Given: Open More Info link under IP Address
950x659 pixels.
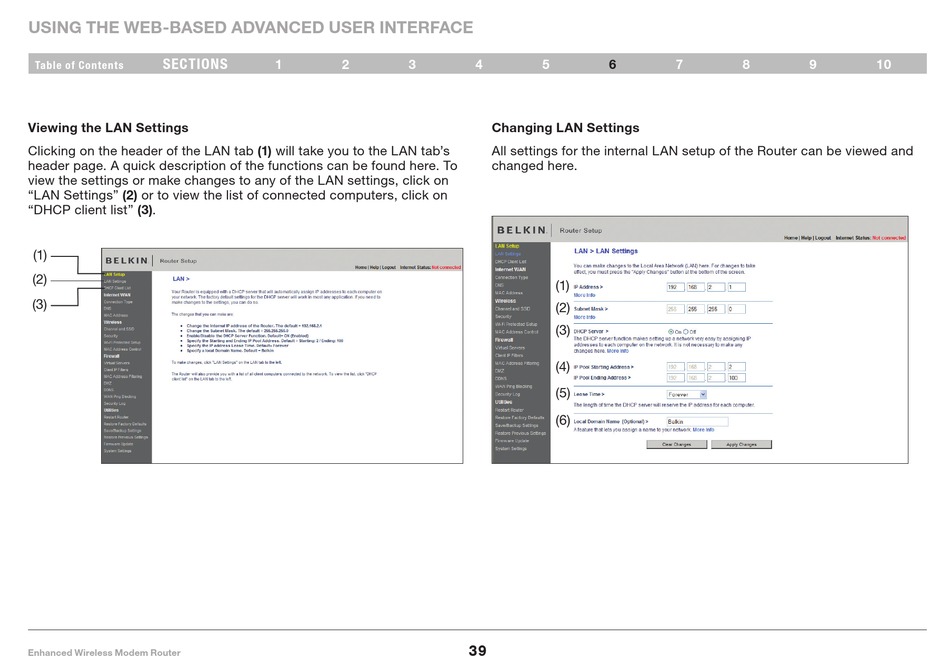Looking at the screenshot, I should (585, 295).
